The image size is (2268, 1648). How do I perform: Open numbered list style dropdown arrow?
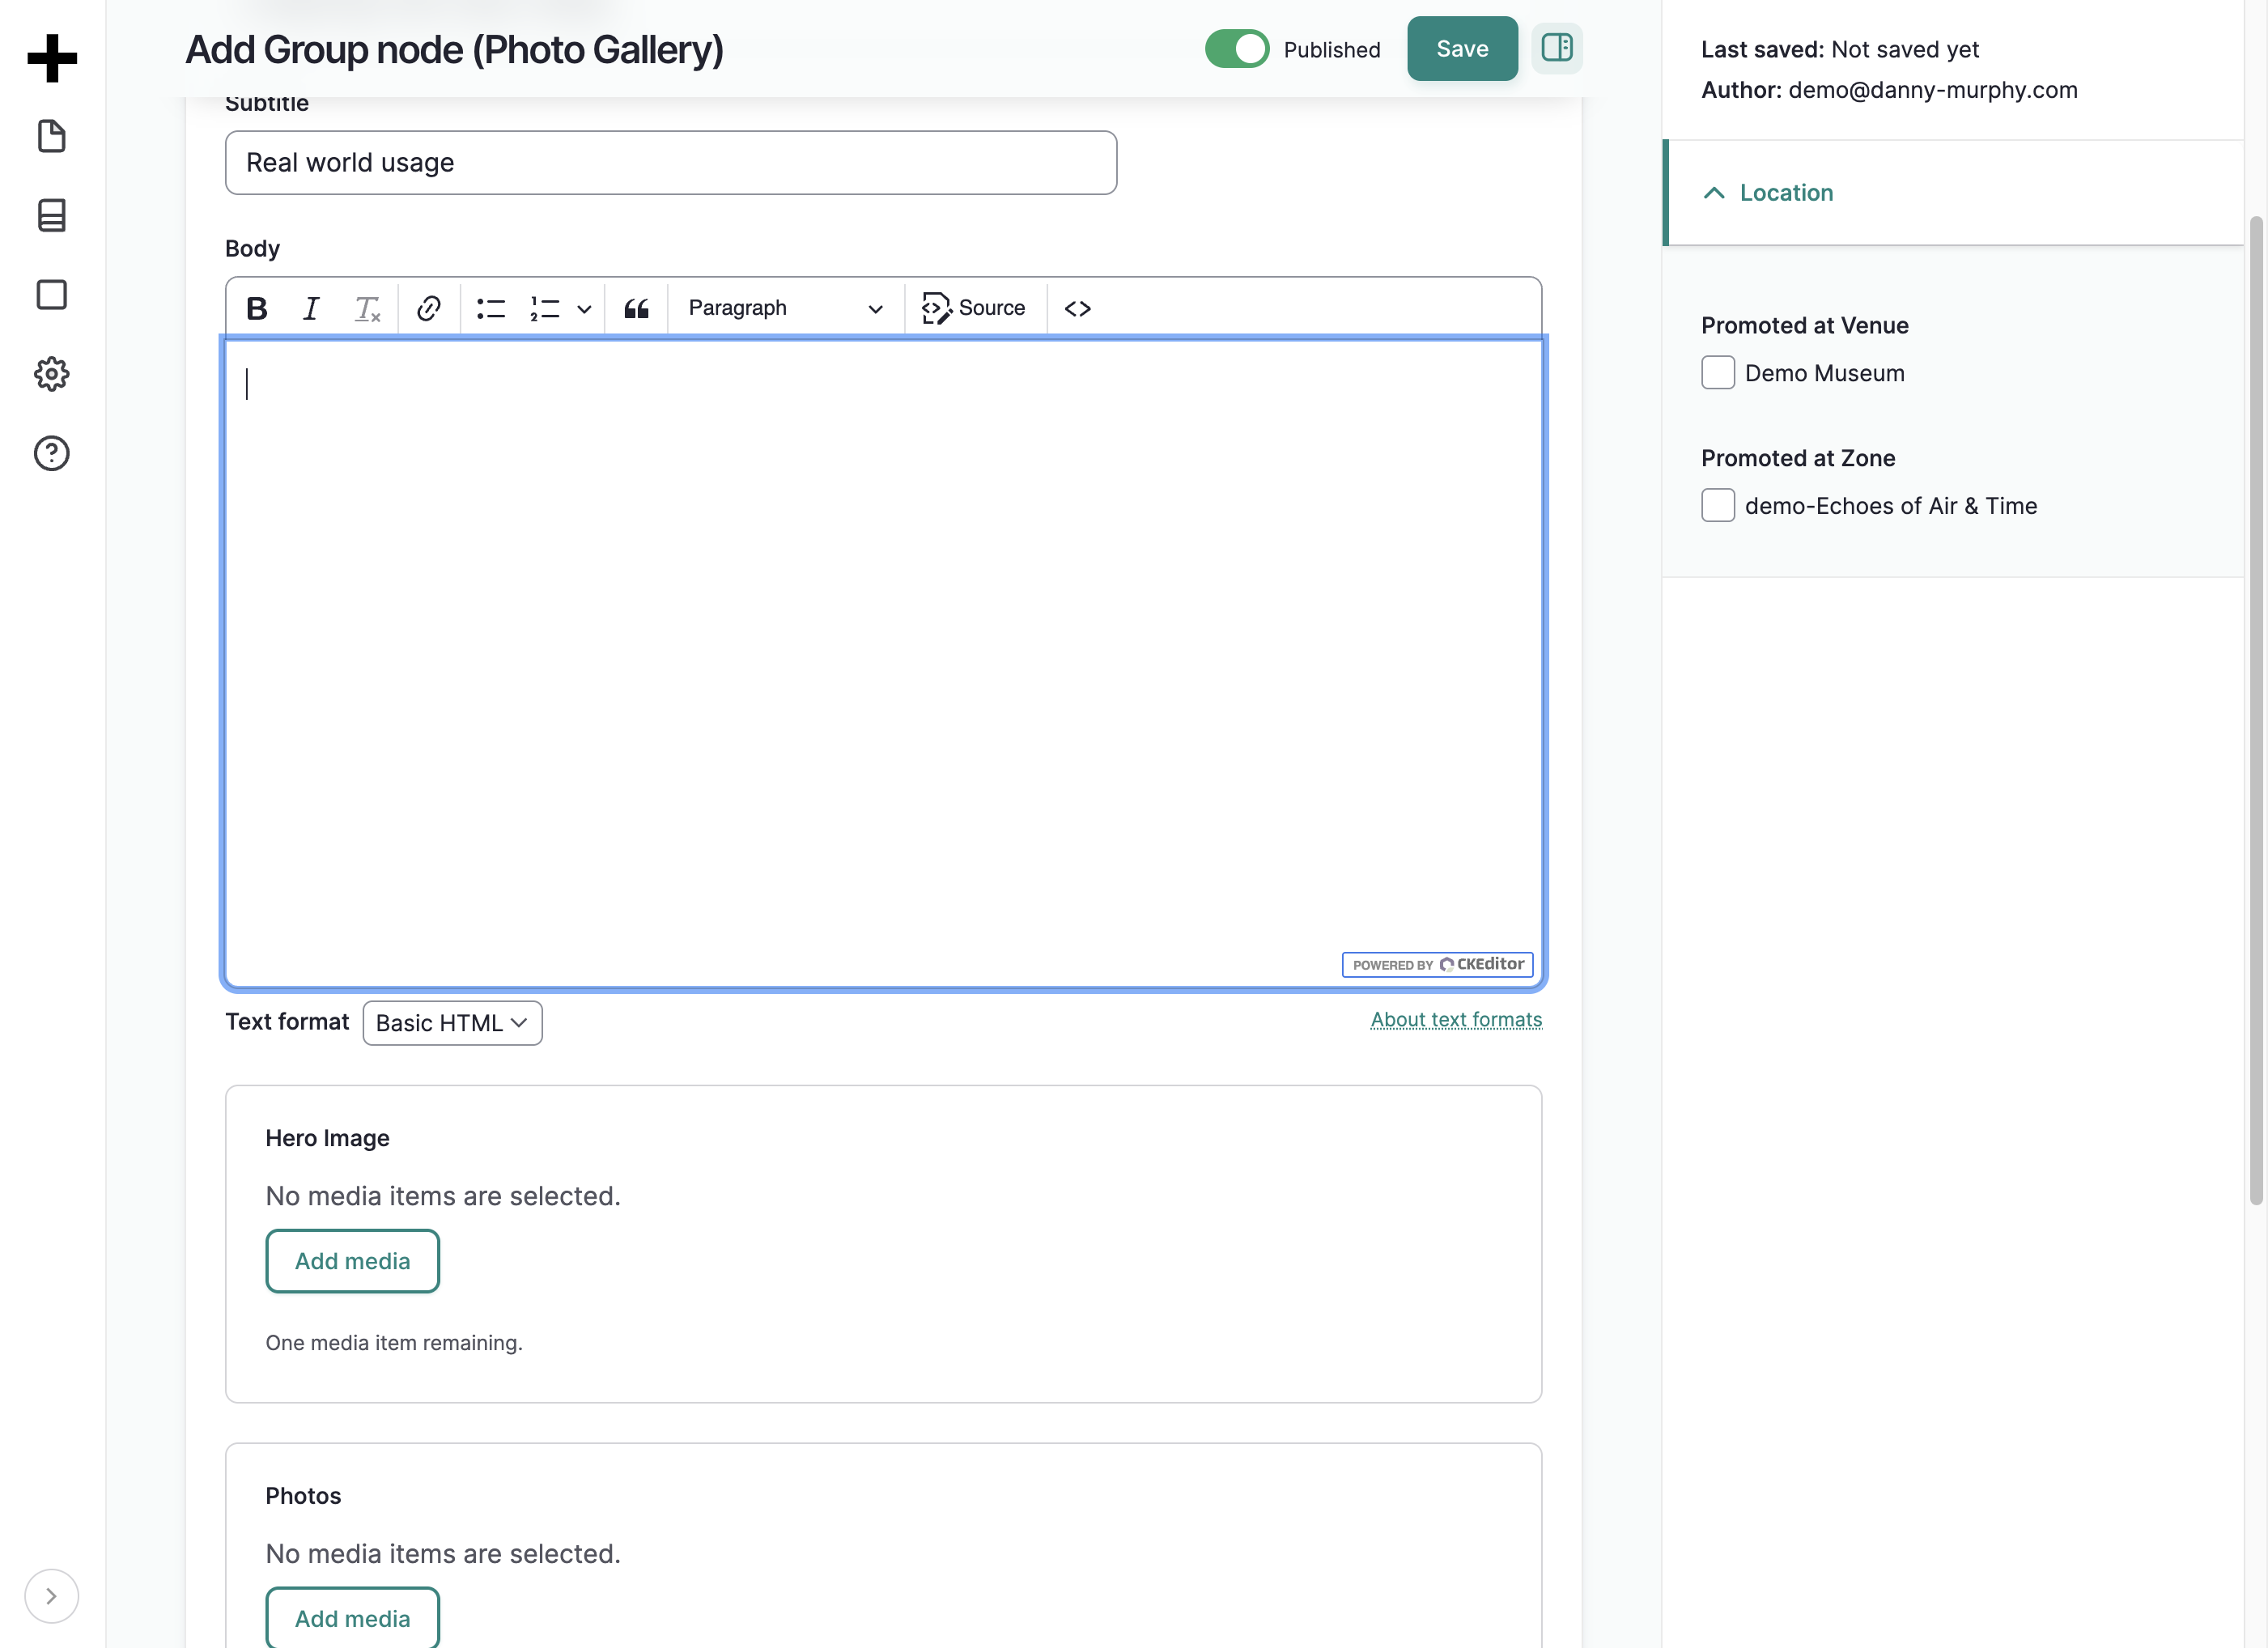tap(584, 308)
